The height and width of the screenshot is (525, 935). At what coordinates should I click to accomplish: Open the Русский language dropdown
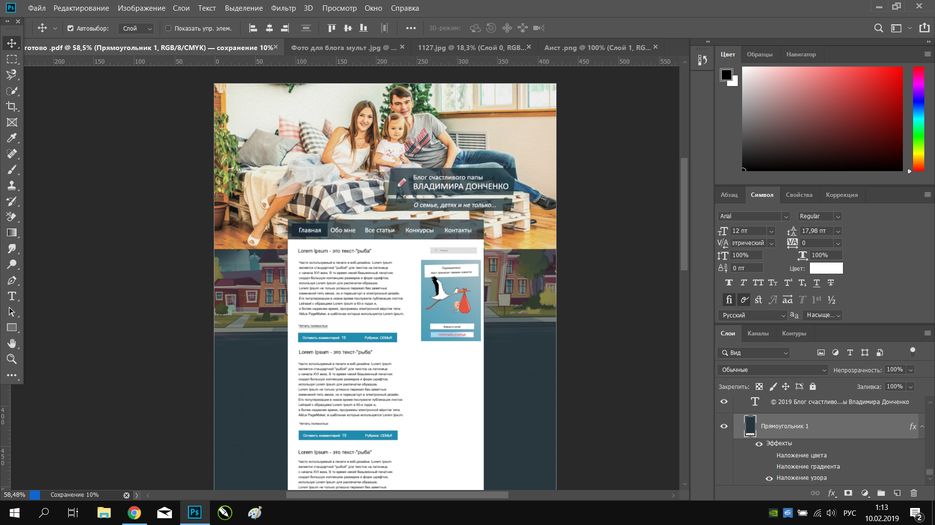753,315
